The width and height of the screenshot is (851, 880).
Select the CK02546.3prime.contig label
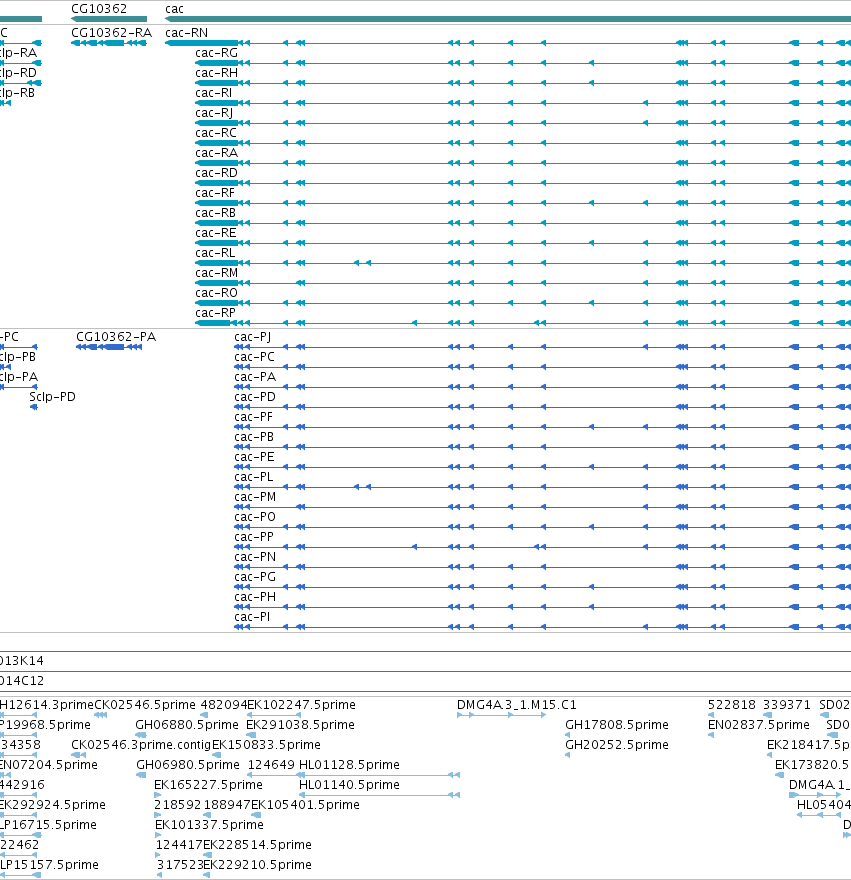click(141, 745)
